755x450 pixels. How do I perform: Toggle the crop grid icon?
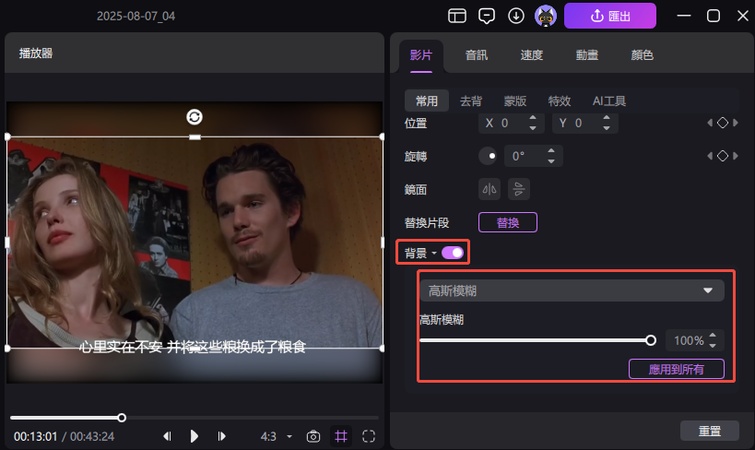point(341,437)
